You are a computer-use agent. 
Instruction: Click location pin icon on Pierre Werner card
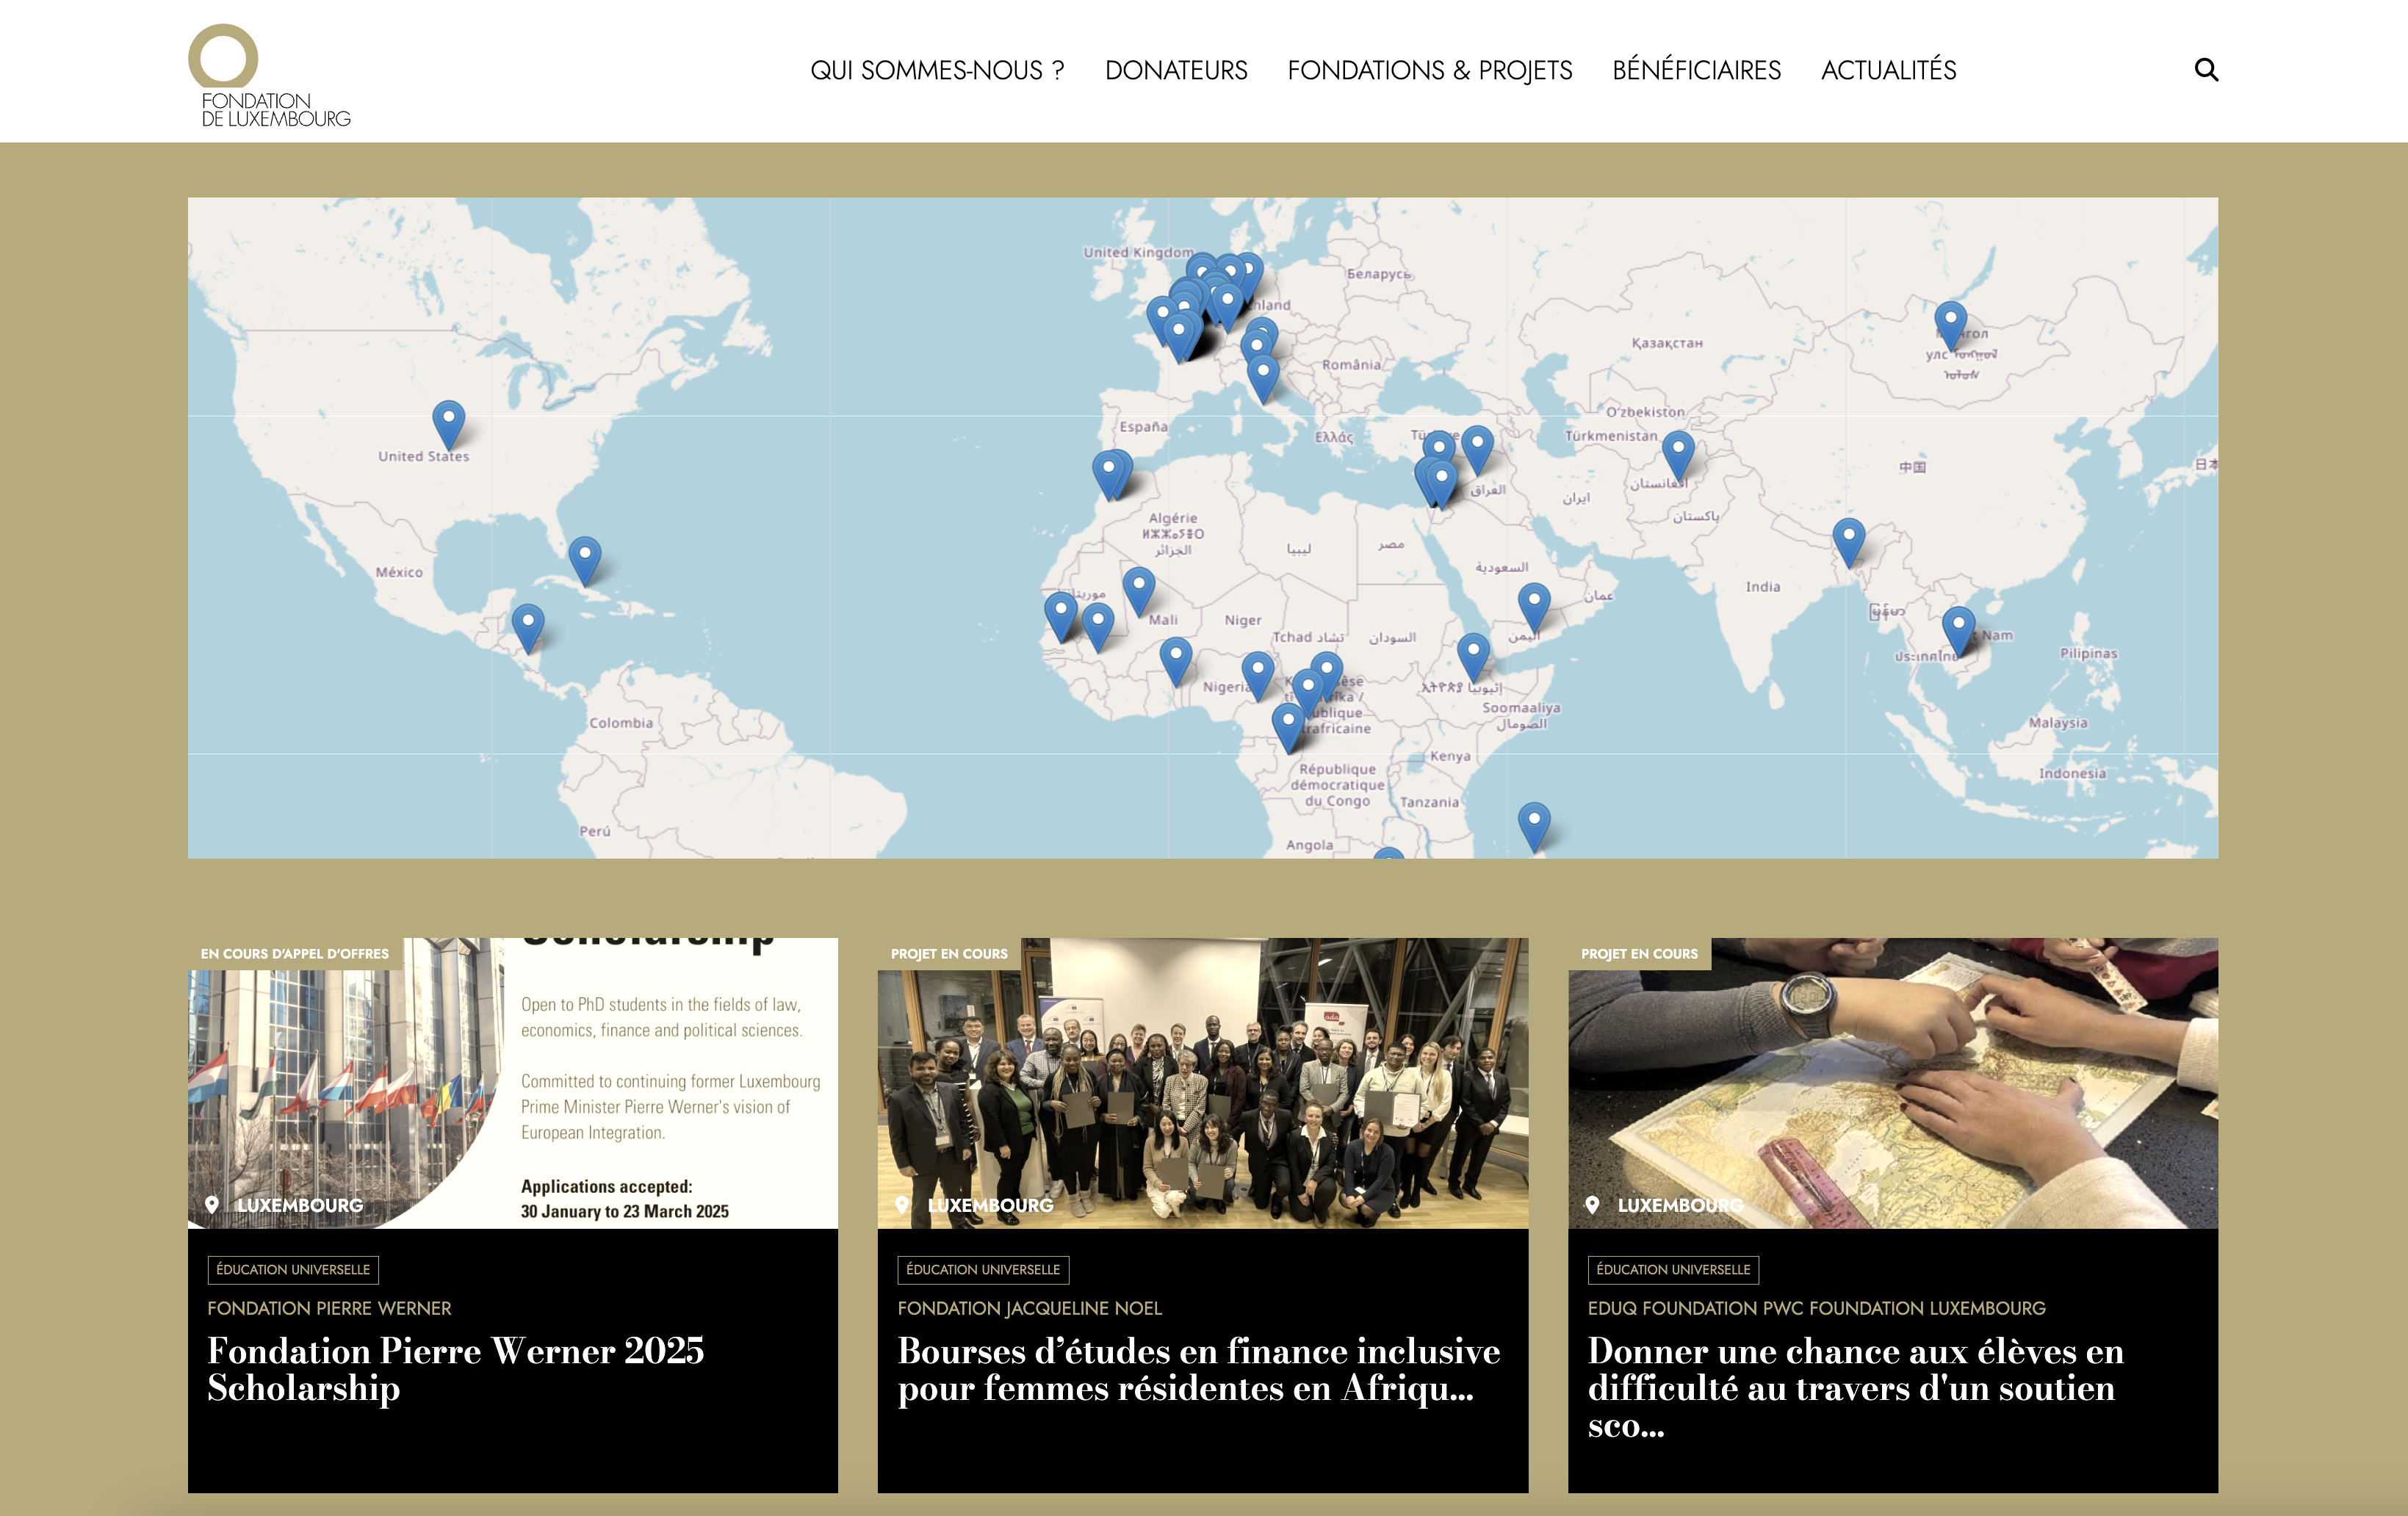click(x=212, y=1205)
